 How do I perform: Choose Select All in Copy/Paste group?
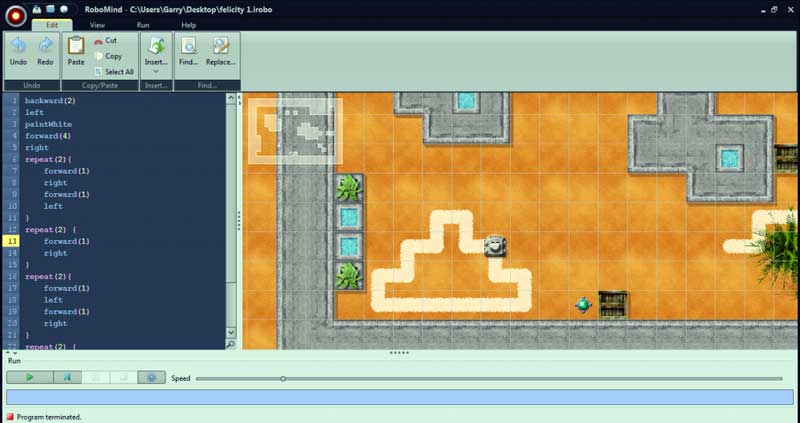[113, 72]
